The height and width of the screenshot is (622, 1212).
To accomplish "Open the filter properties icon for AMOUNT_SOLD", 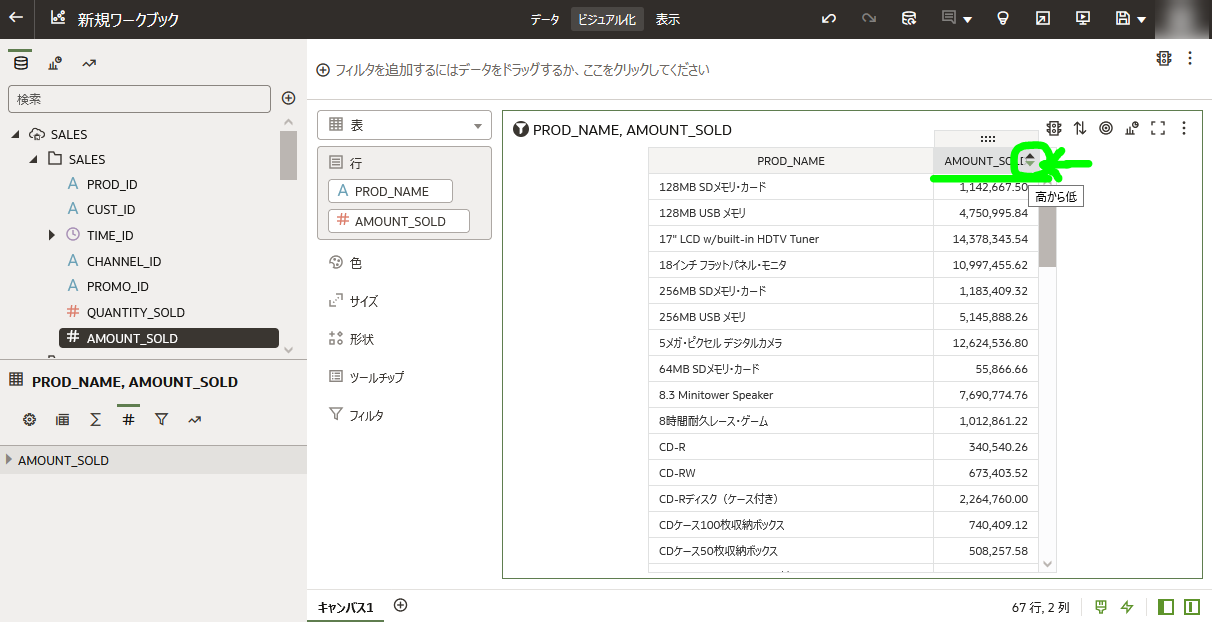I will pyautogui.click(x=161, y=419).
